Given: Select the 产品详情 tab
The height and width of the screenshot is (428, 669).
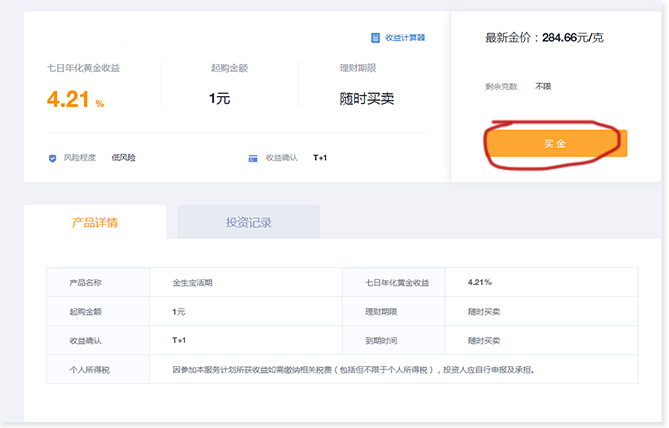Looking at the screenshot, I should click(95, 222).
